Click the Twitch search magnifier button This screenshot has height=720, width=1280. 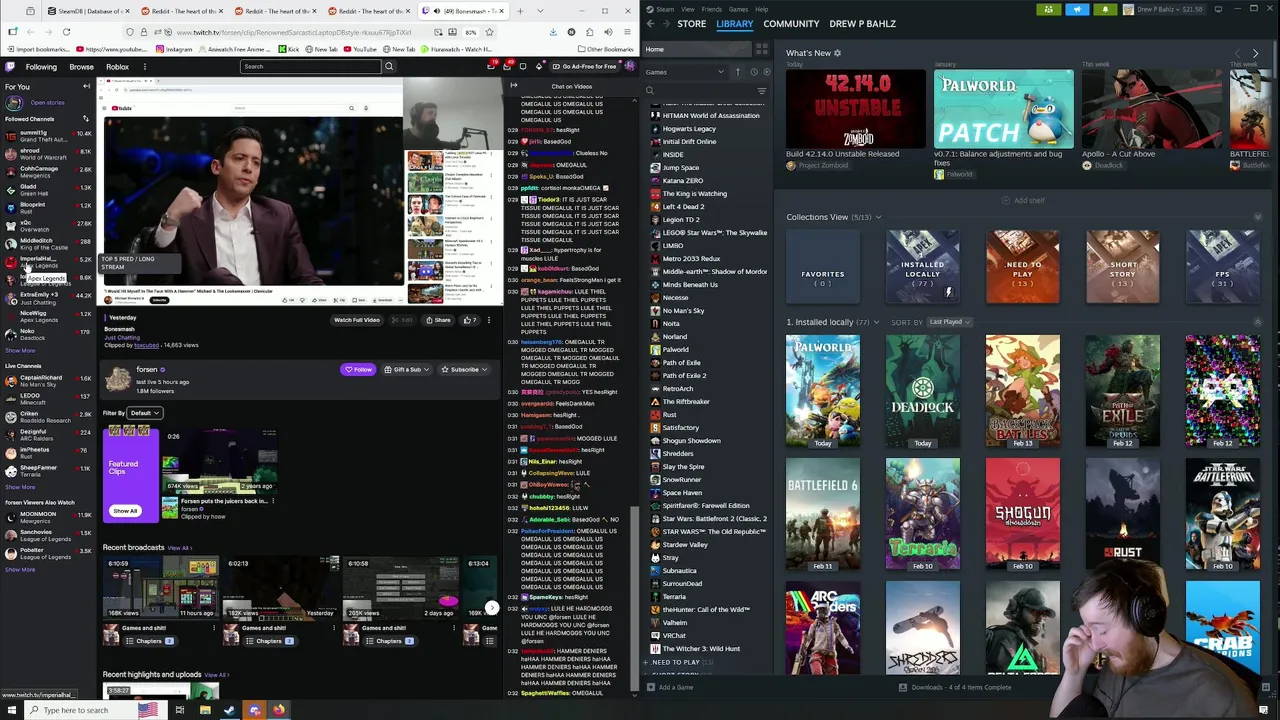tap(389, 67)
